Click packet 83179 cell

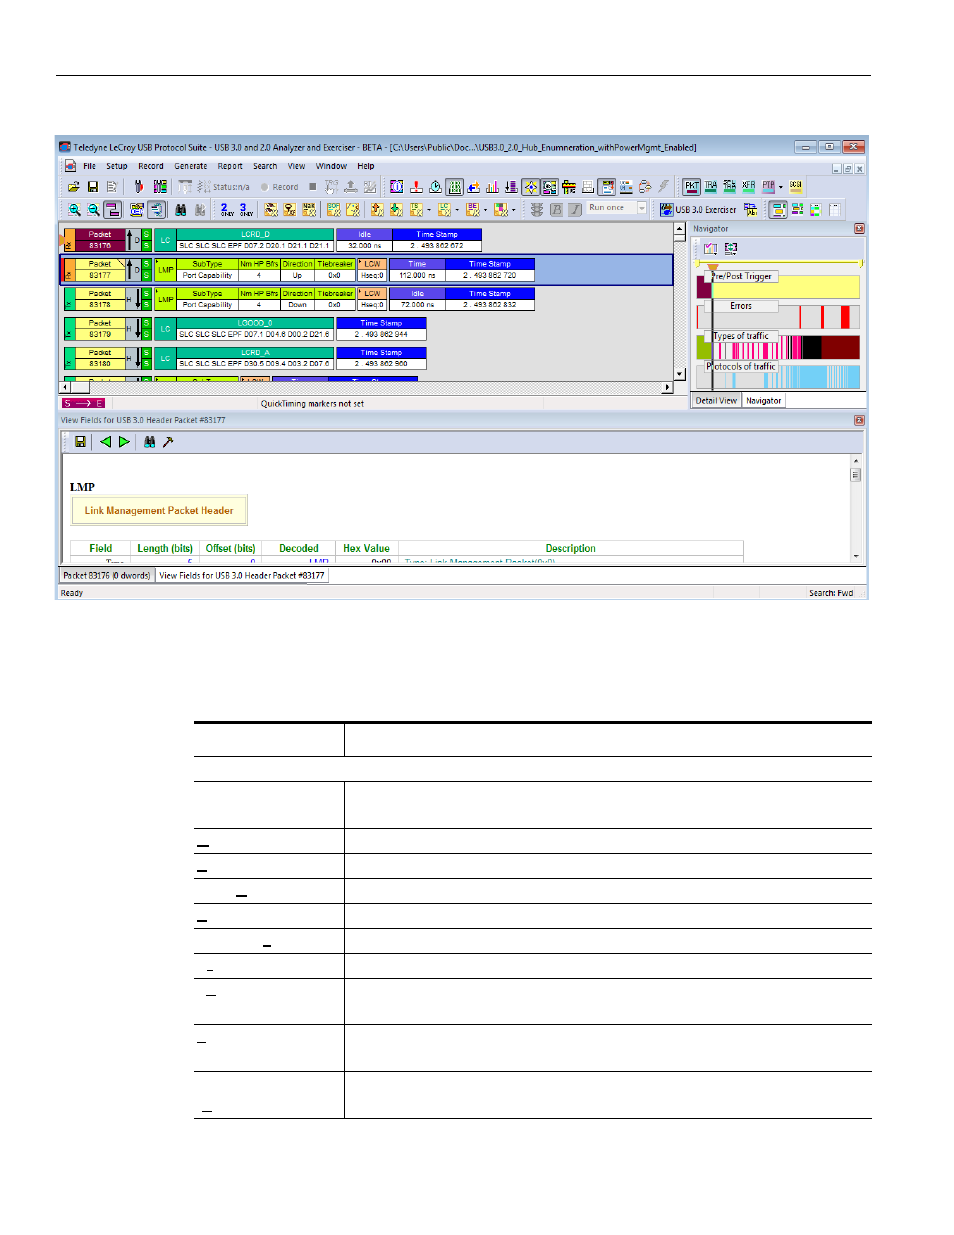(100, 329)
